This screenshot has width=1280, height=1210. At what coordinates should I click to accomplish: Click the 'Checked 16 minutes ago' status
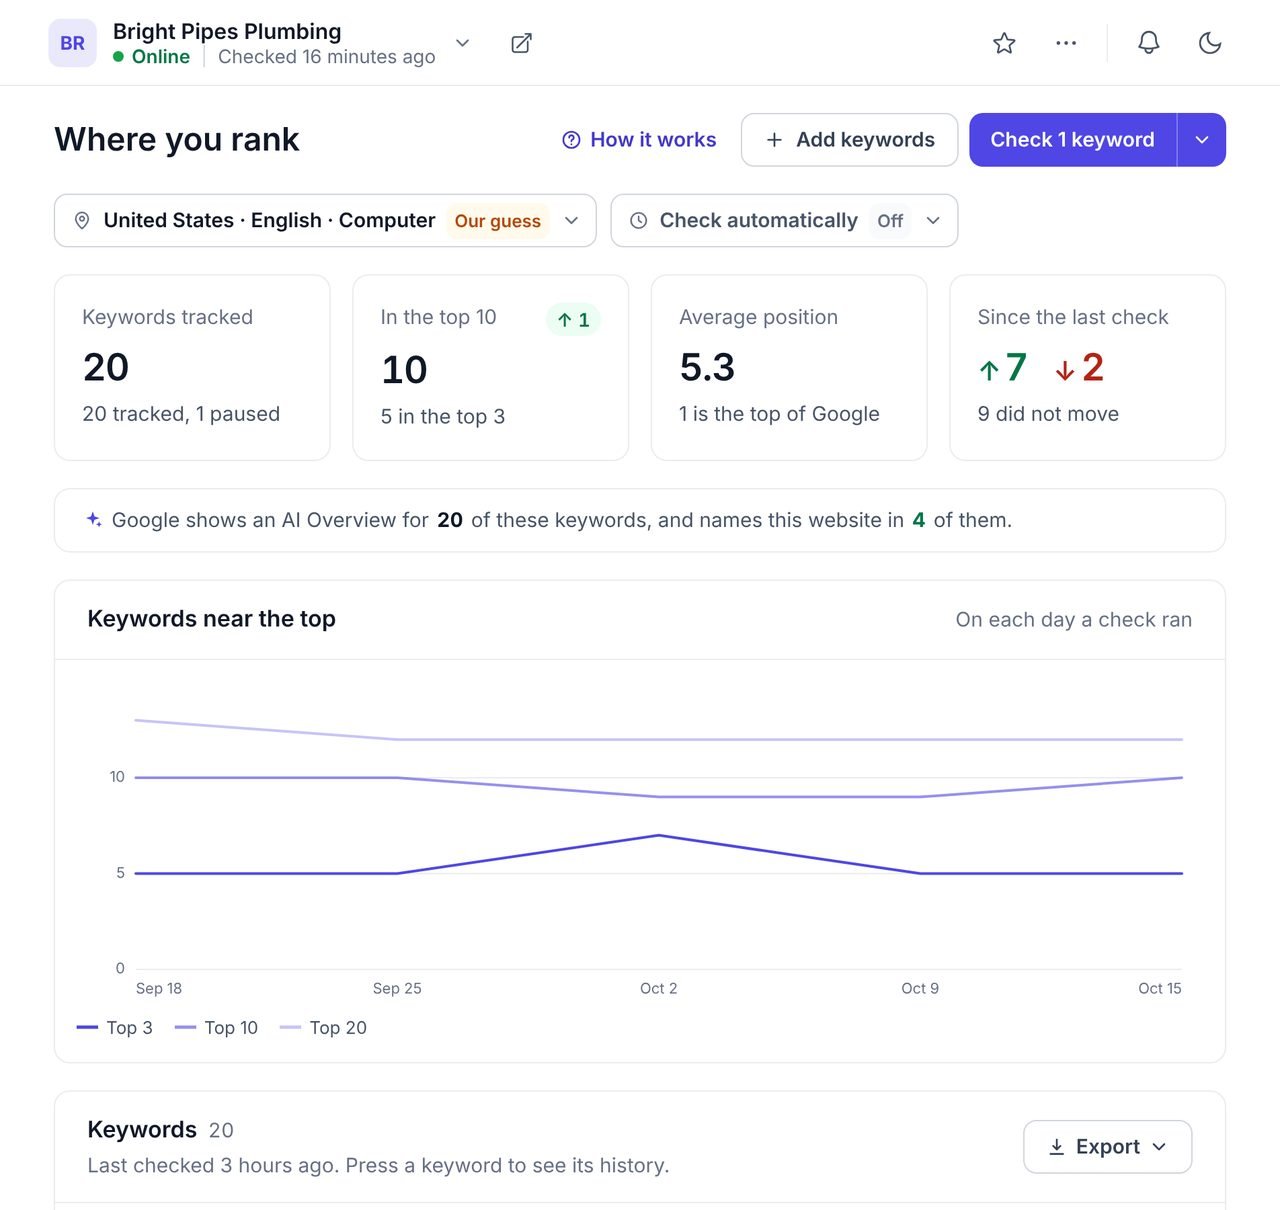click(x=327, y=57)
